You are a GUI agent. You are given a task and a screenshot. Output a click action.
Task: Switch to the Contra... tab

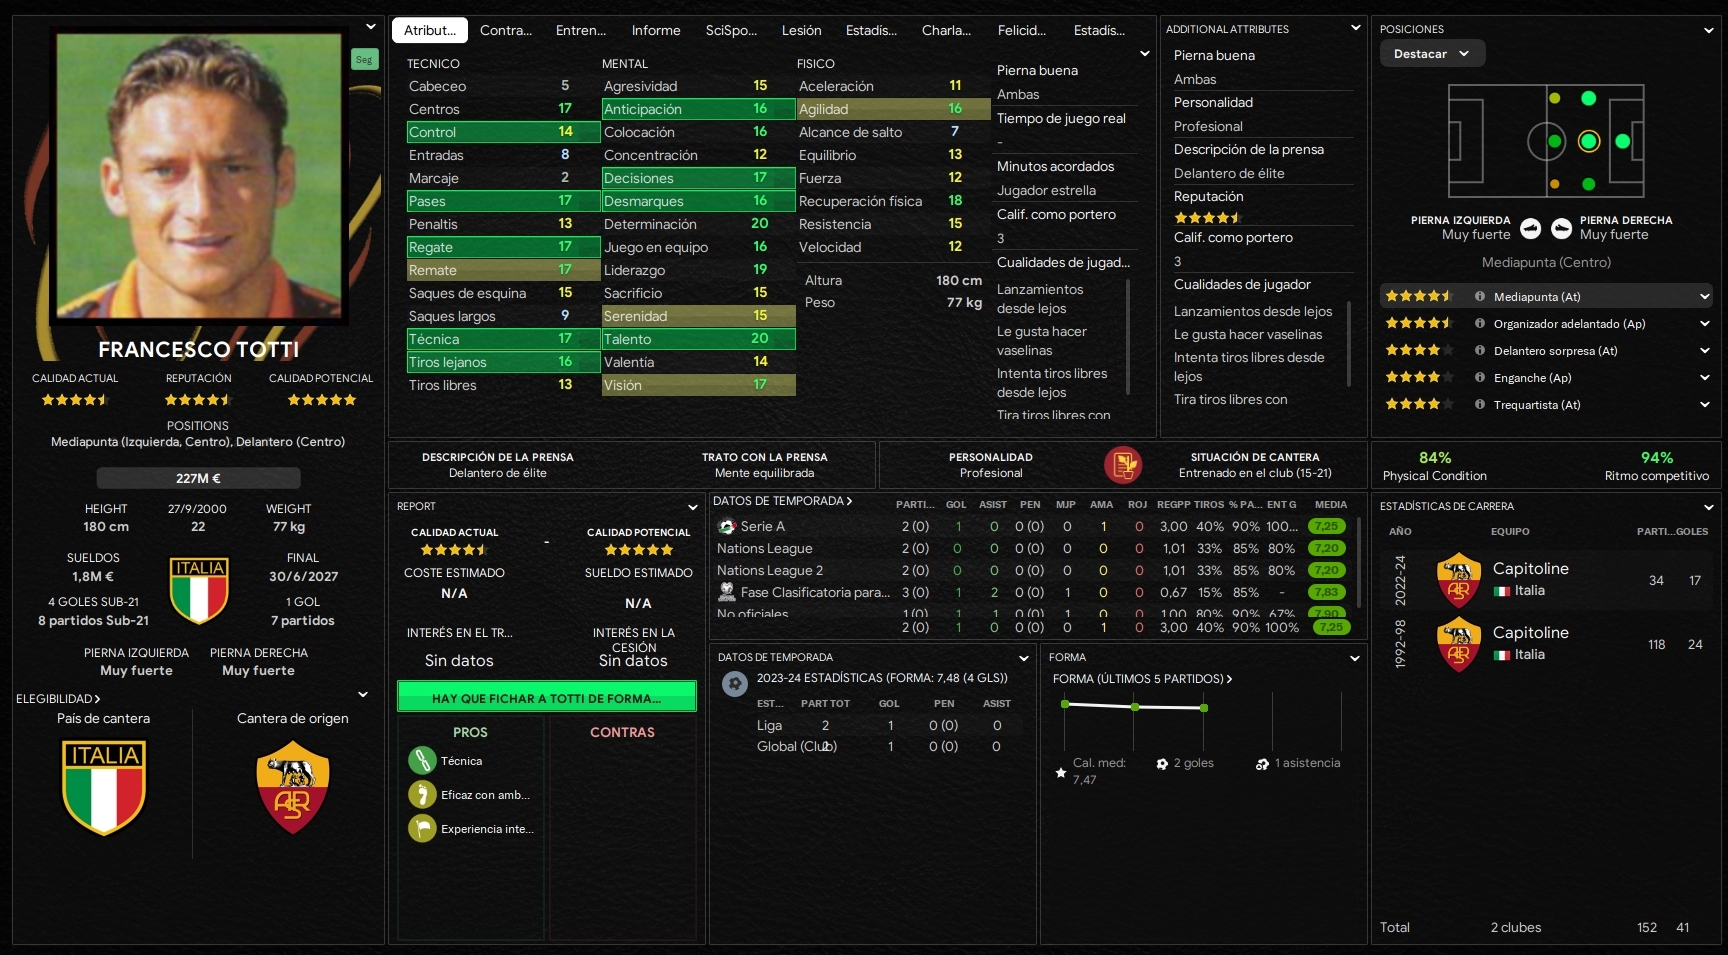coord(506,31)
